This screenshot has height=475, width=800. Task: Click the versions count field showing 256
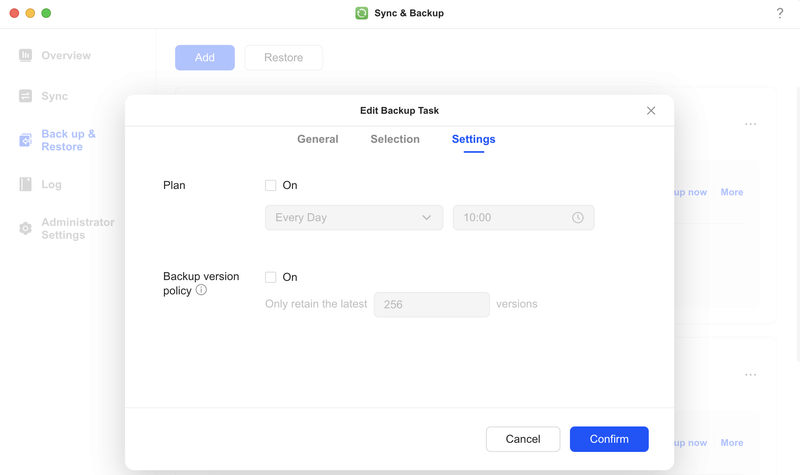point(432,304)
